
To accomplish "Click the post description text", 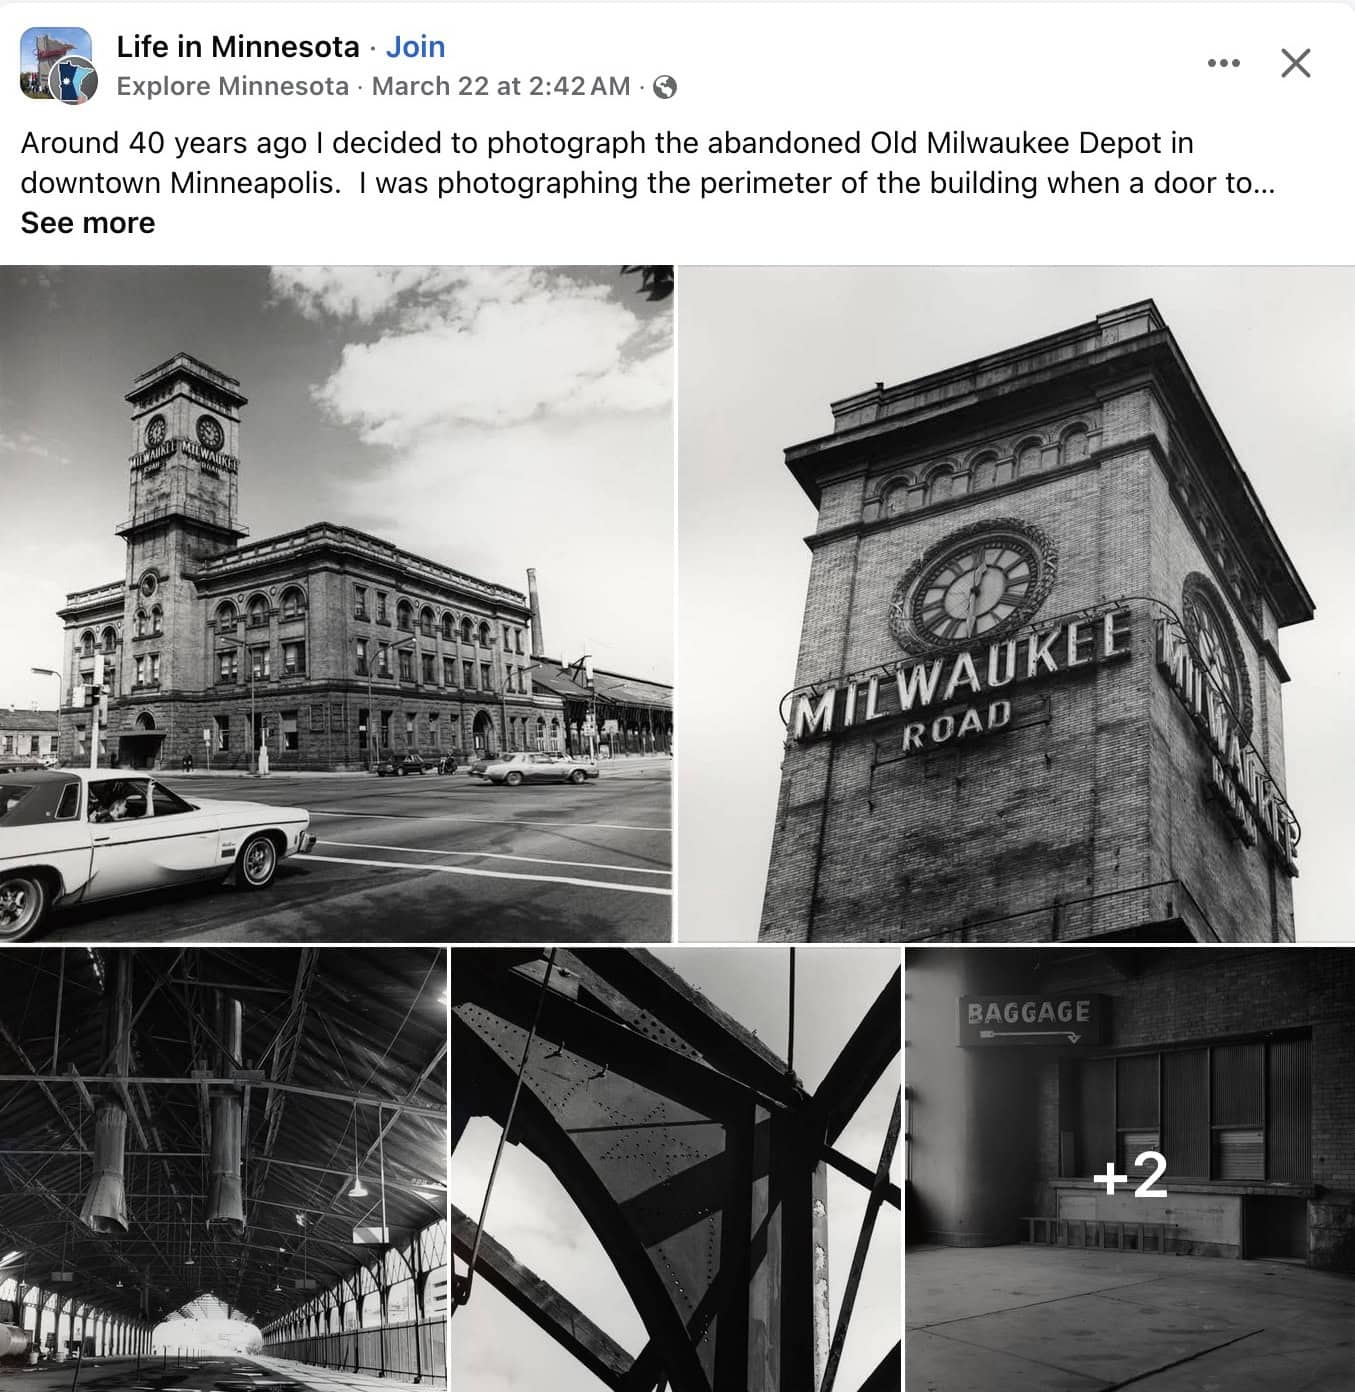I will 647,163.
